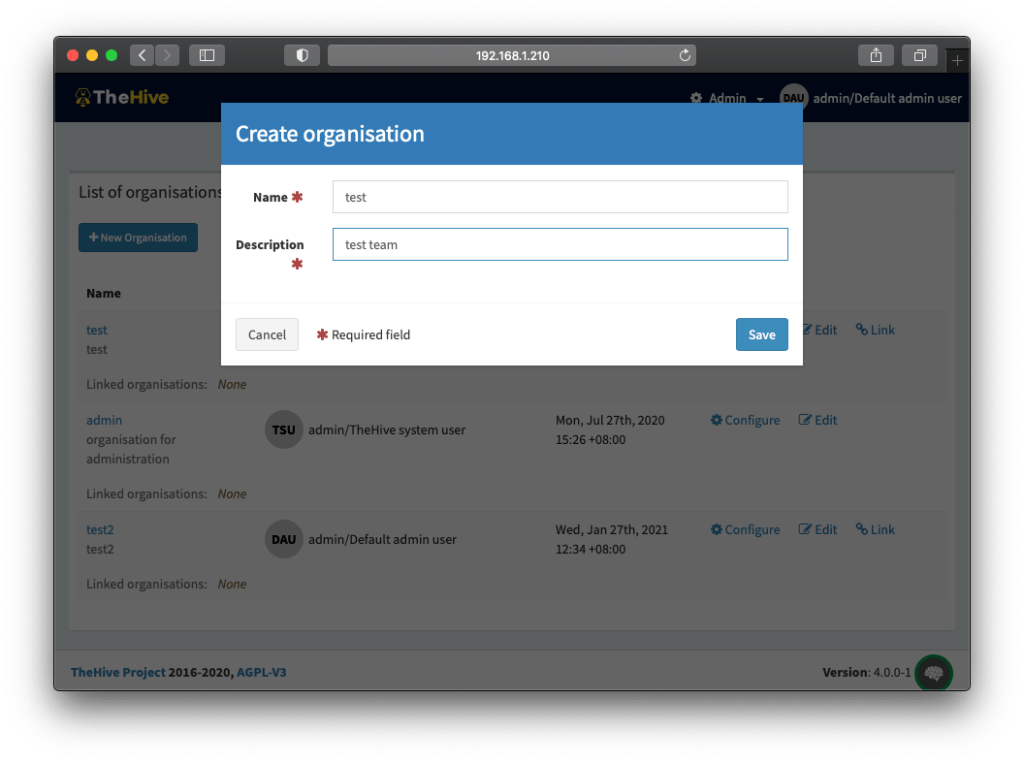This screenshot has height=762, width=1024.
Task: Click the Safari back navigation arrow
Action: tap(142, 56)
